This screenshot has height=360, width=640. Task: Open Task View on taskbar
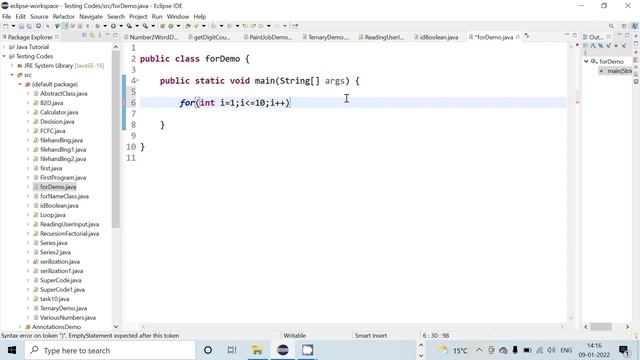(x=232, y=350)
